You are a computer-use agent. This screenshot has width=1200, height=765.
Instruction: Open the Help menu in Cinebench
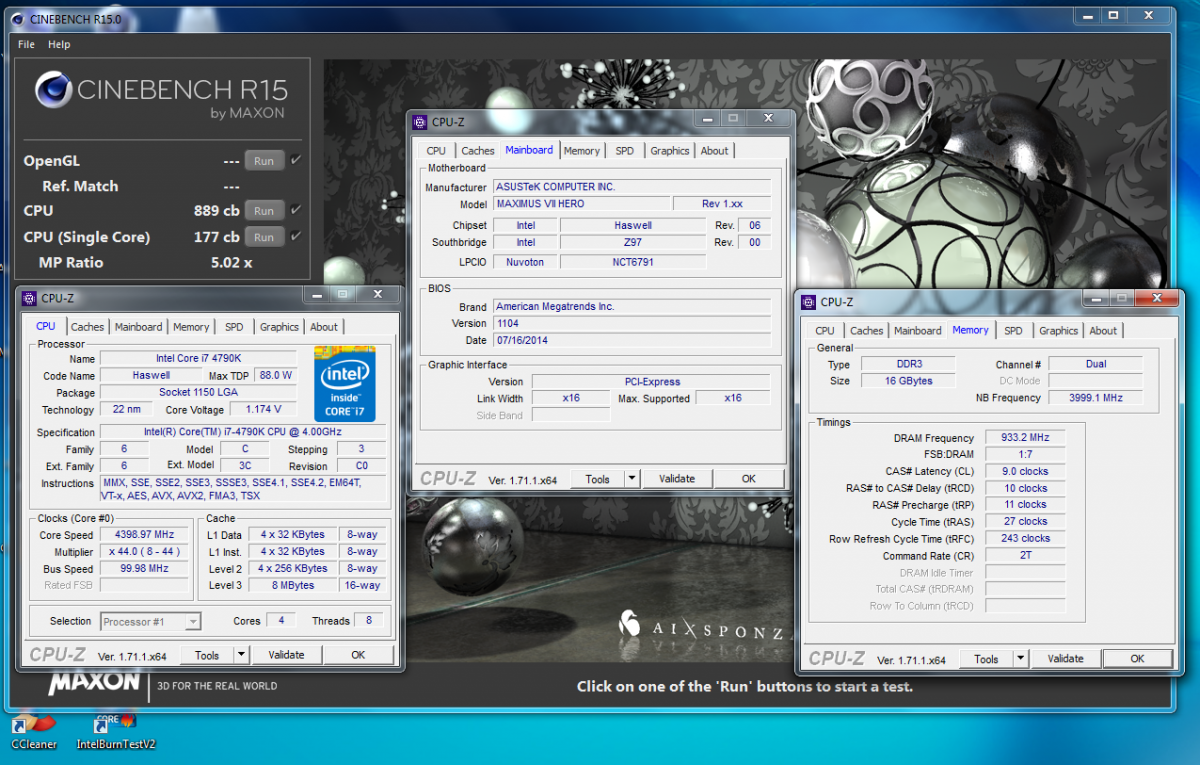(59, 44)
